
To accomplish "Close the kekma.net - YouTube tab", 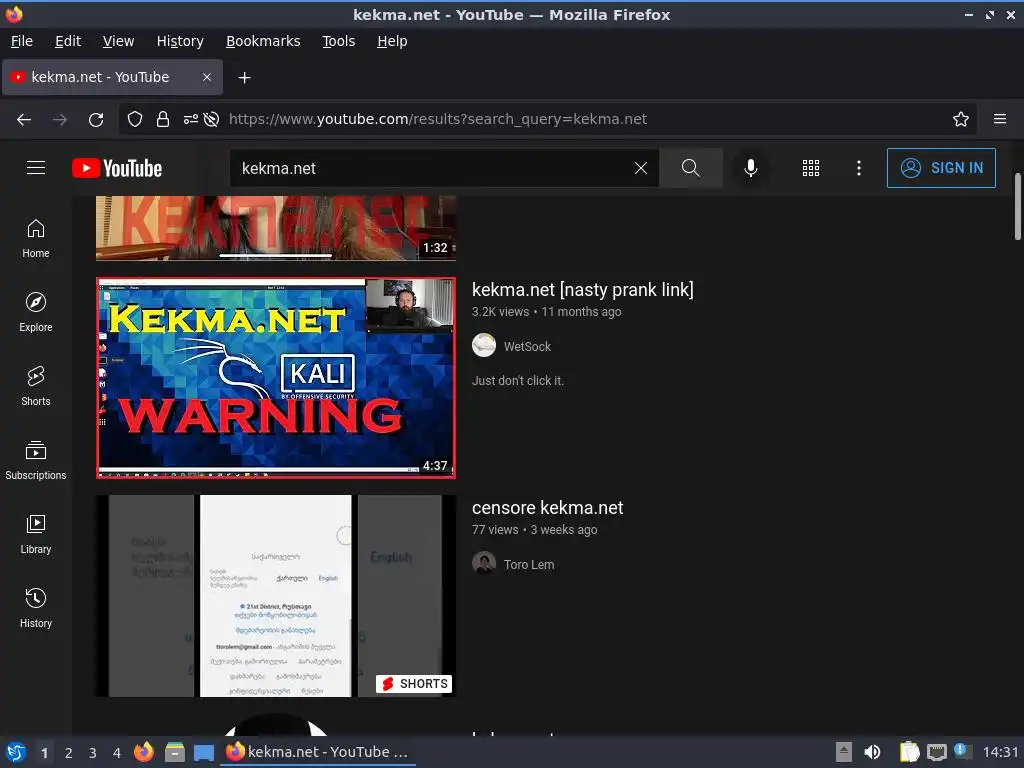I will click(206, 77).
